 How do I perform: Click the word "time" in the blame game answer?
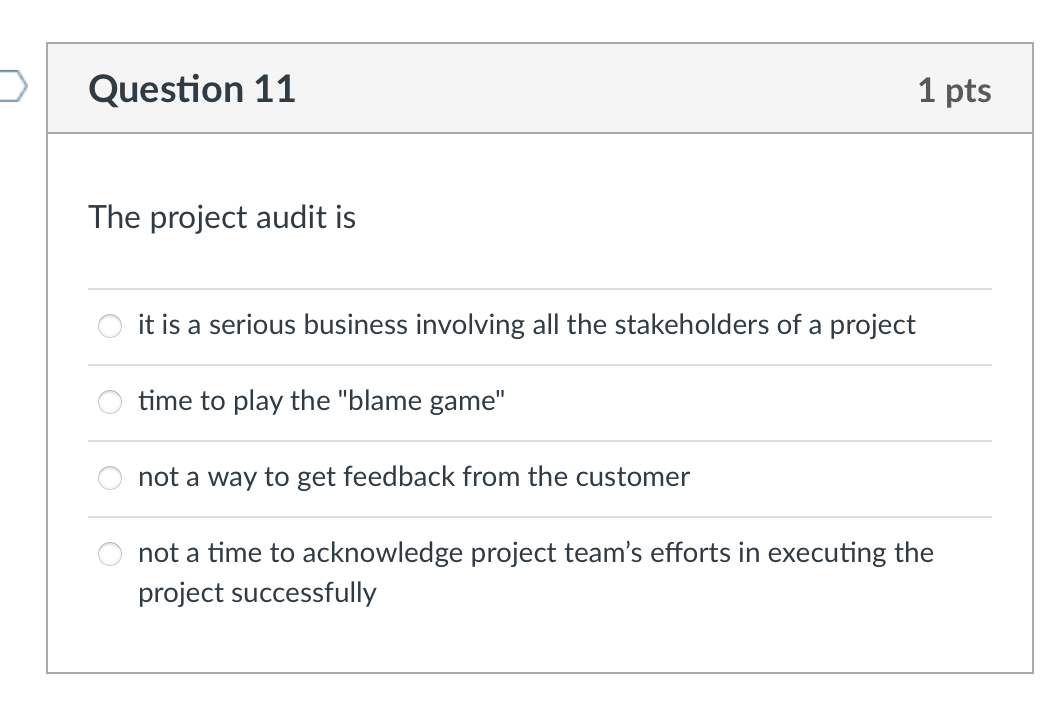[164, 401]
